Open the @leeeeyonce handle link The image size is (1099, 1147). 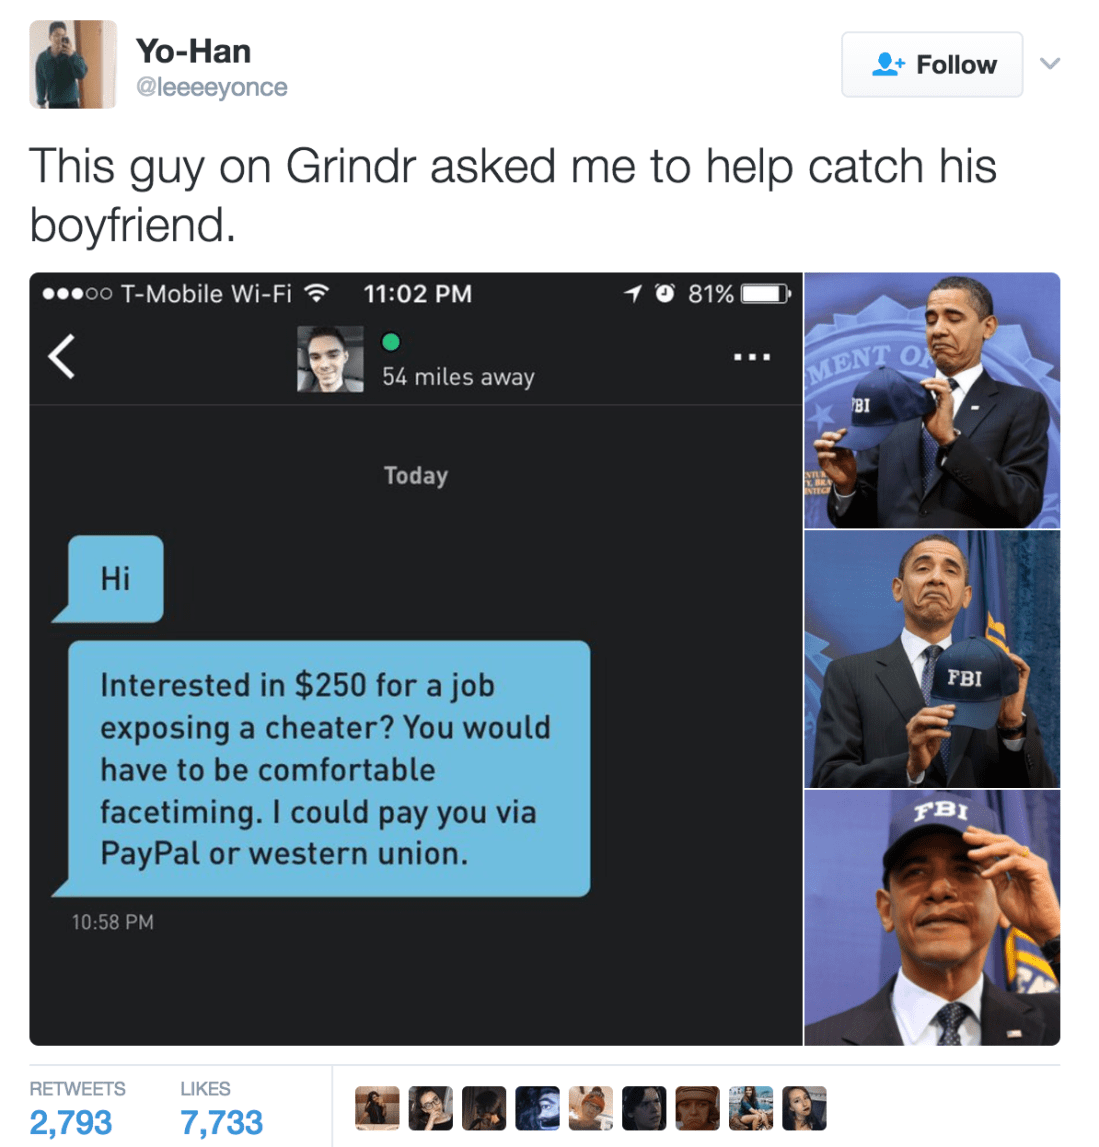pyautogui.click(x=211, y=87)
